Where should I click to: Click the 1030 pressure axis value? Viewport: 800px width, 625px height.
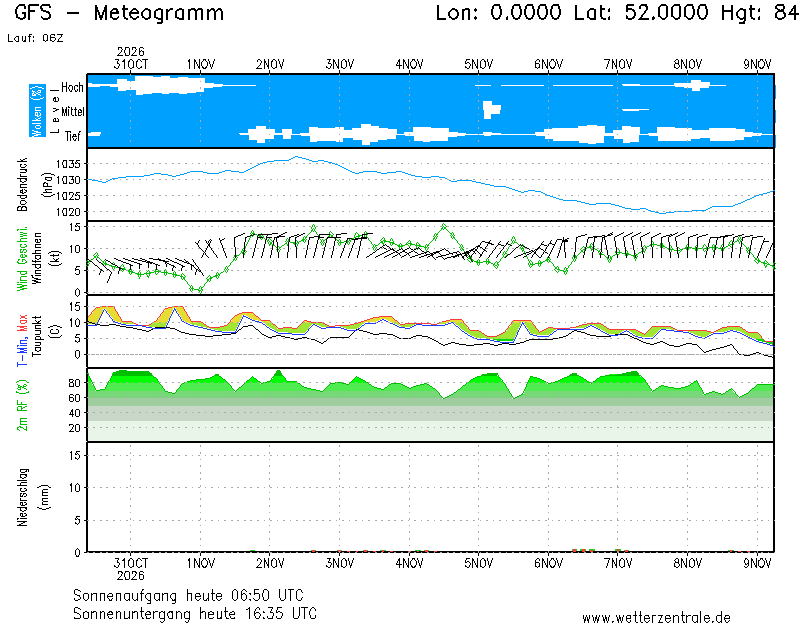click(x=68, y=180)
